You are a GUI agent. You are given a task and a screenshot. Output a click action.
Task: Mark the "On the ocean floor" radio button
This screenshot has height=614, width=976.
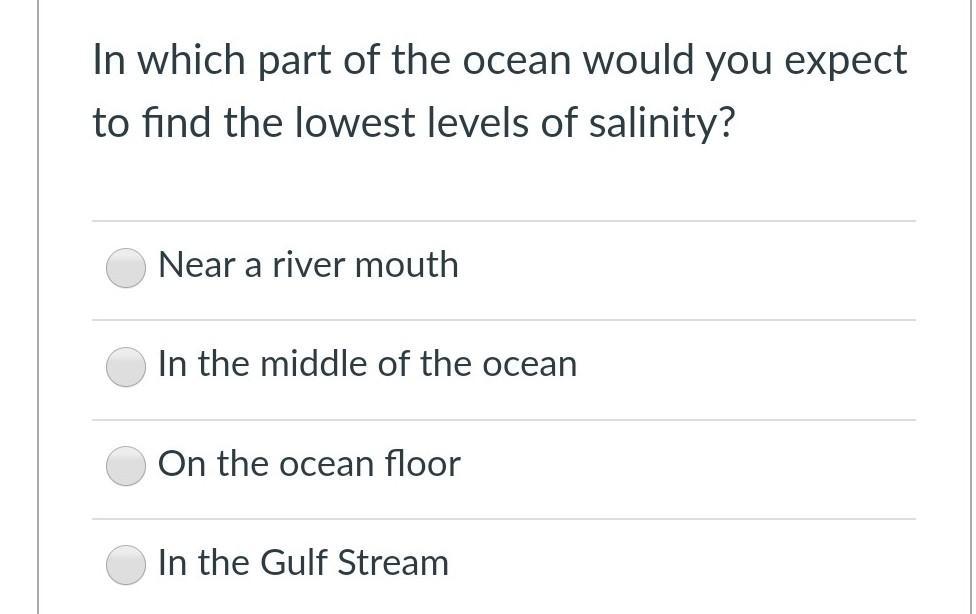point(126,465)
